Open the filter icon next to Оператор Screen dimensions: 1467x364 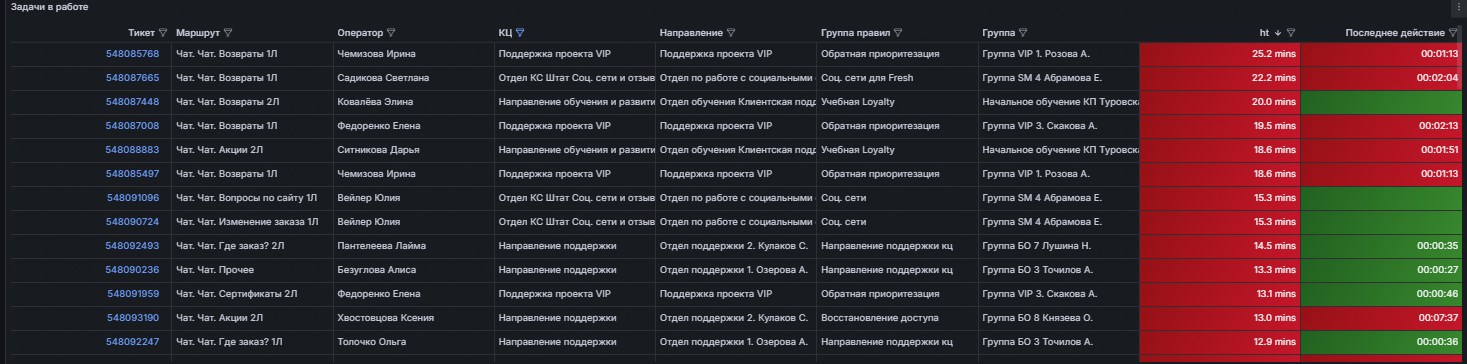(x=391, y=33)
